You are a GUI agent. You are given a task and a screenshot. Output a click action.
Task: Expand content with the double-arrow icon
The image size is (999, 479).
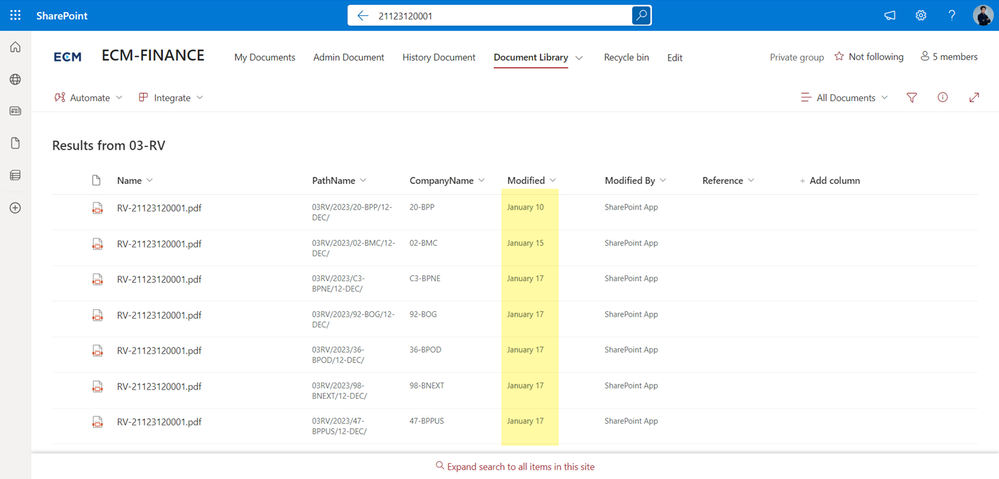(974, 97)
